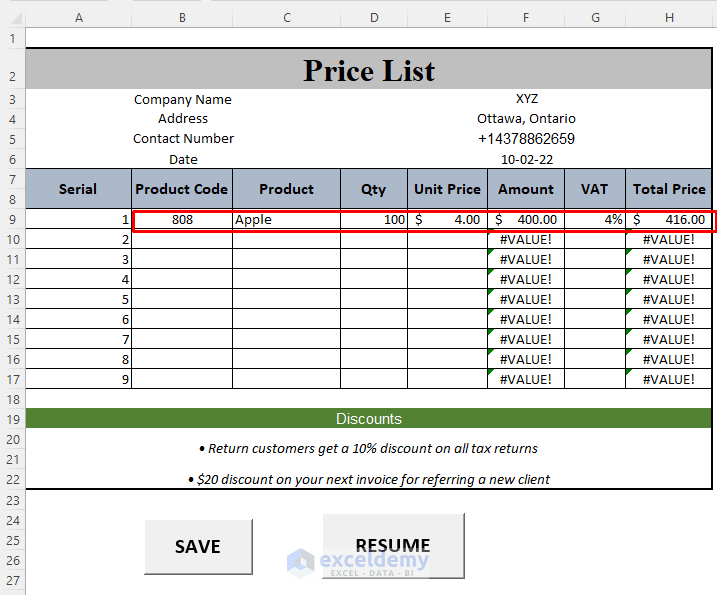Click the VAT 4% cell
The width and height of the screenshot is (717, 595).
595,220
